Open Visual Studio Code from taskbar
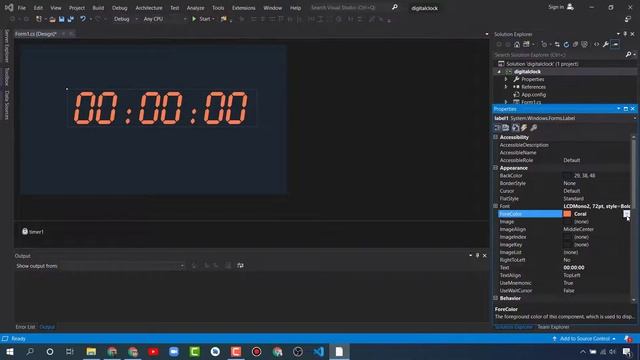 (318, 352)
